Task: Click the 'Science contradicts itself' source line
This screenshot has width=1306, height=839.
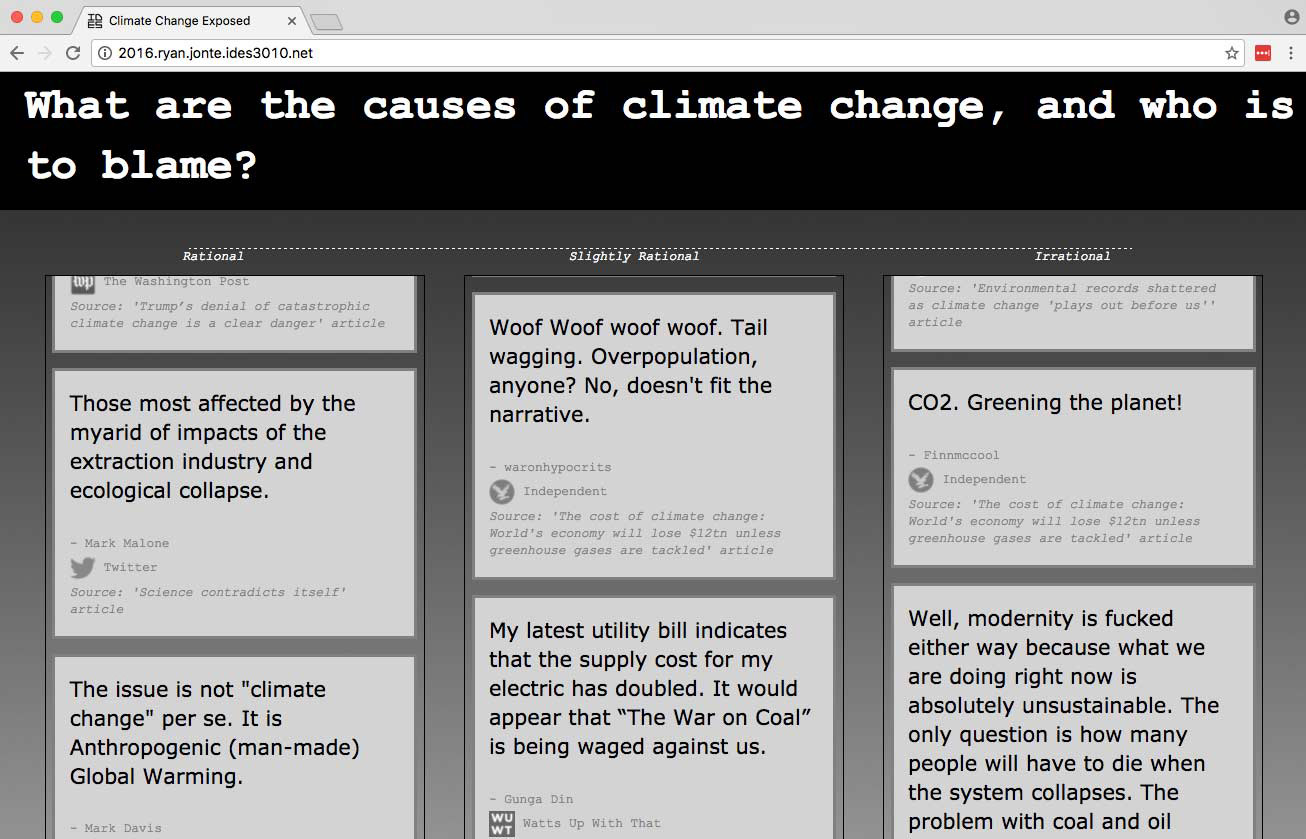Action: coord(208,600)
